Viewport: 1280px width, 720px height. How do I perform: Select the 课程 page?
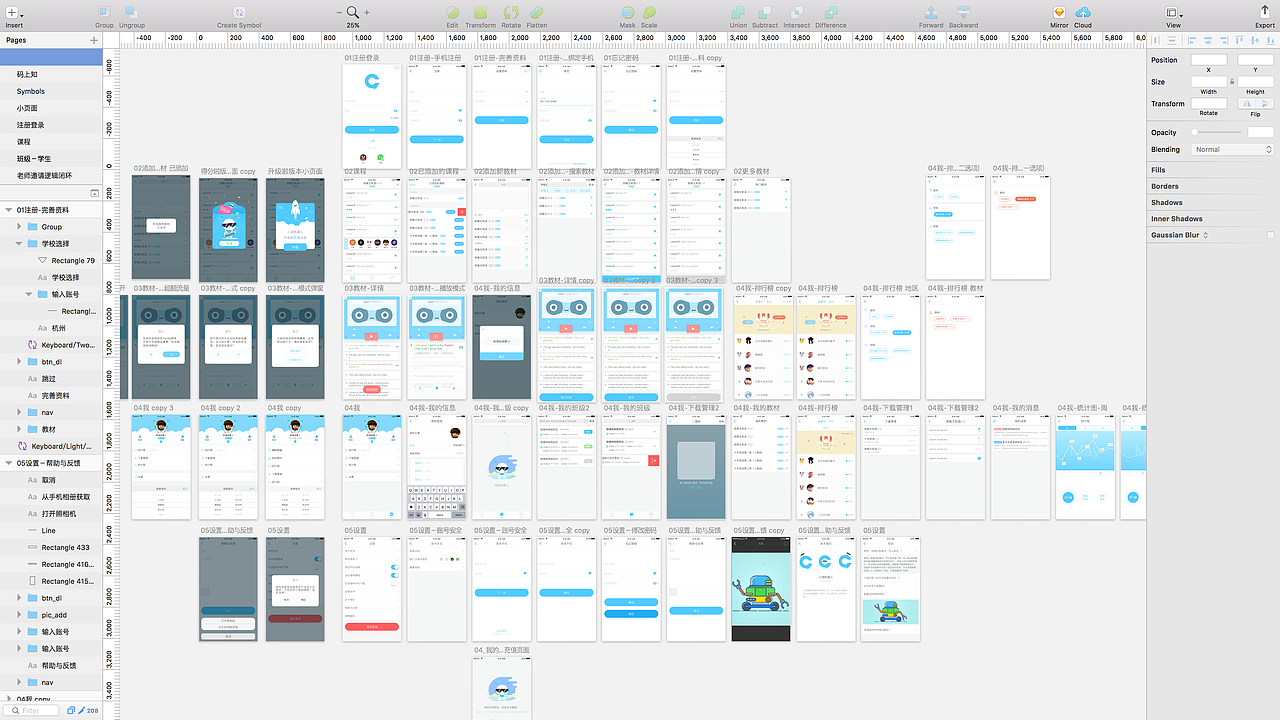24,142
